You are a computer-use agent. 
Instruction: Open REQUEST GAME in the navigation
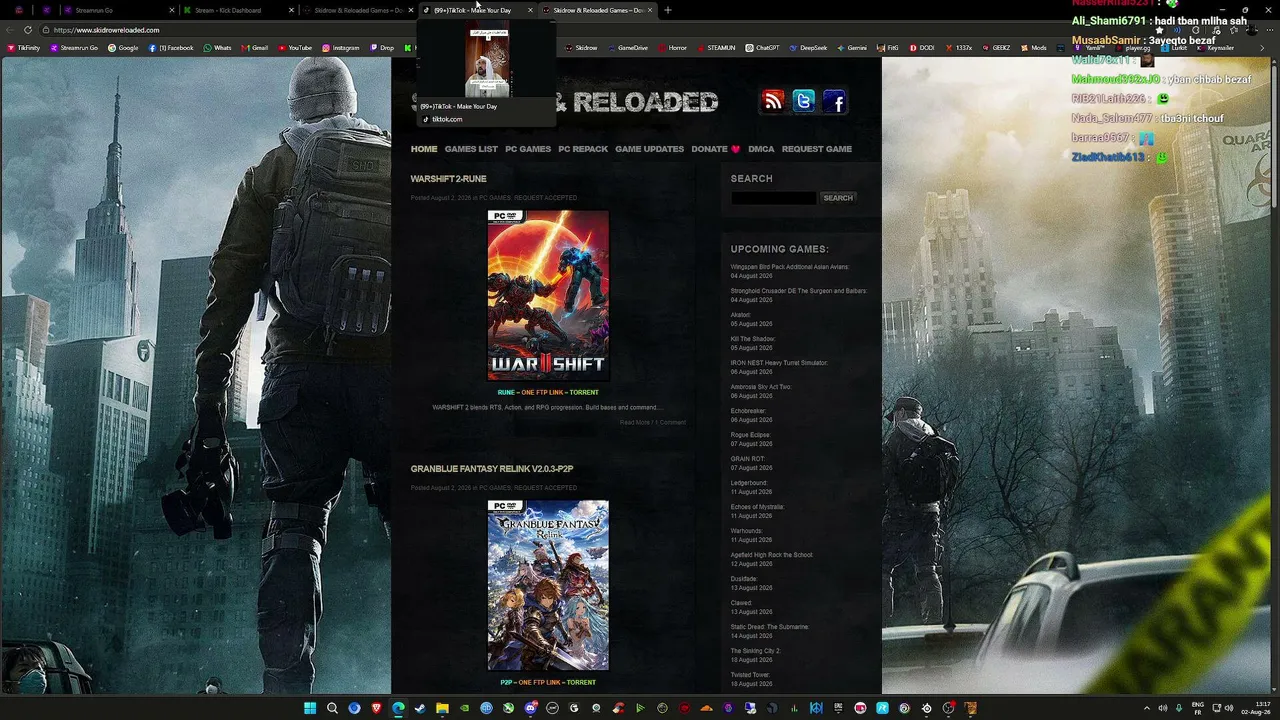817,149
